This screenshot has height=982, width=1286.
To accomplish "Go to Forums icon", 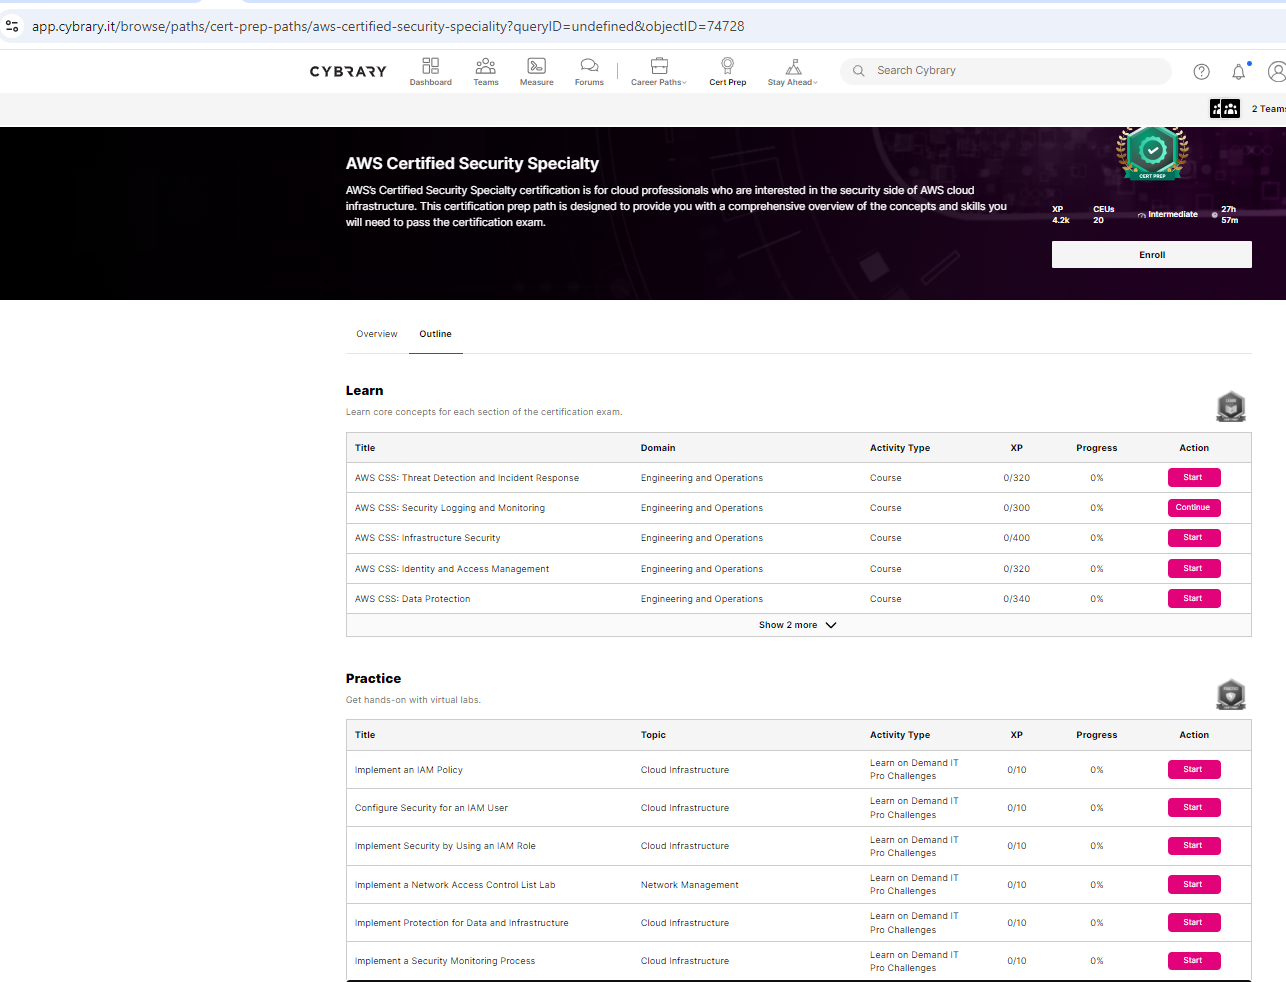I will click(x=589, y=66).
